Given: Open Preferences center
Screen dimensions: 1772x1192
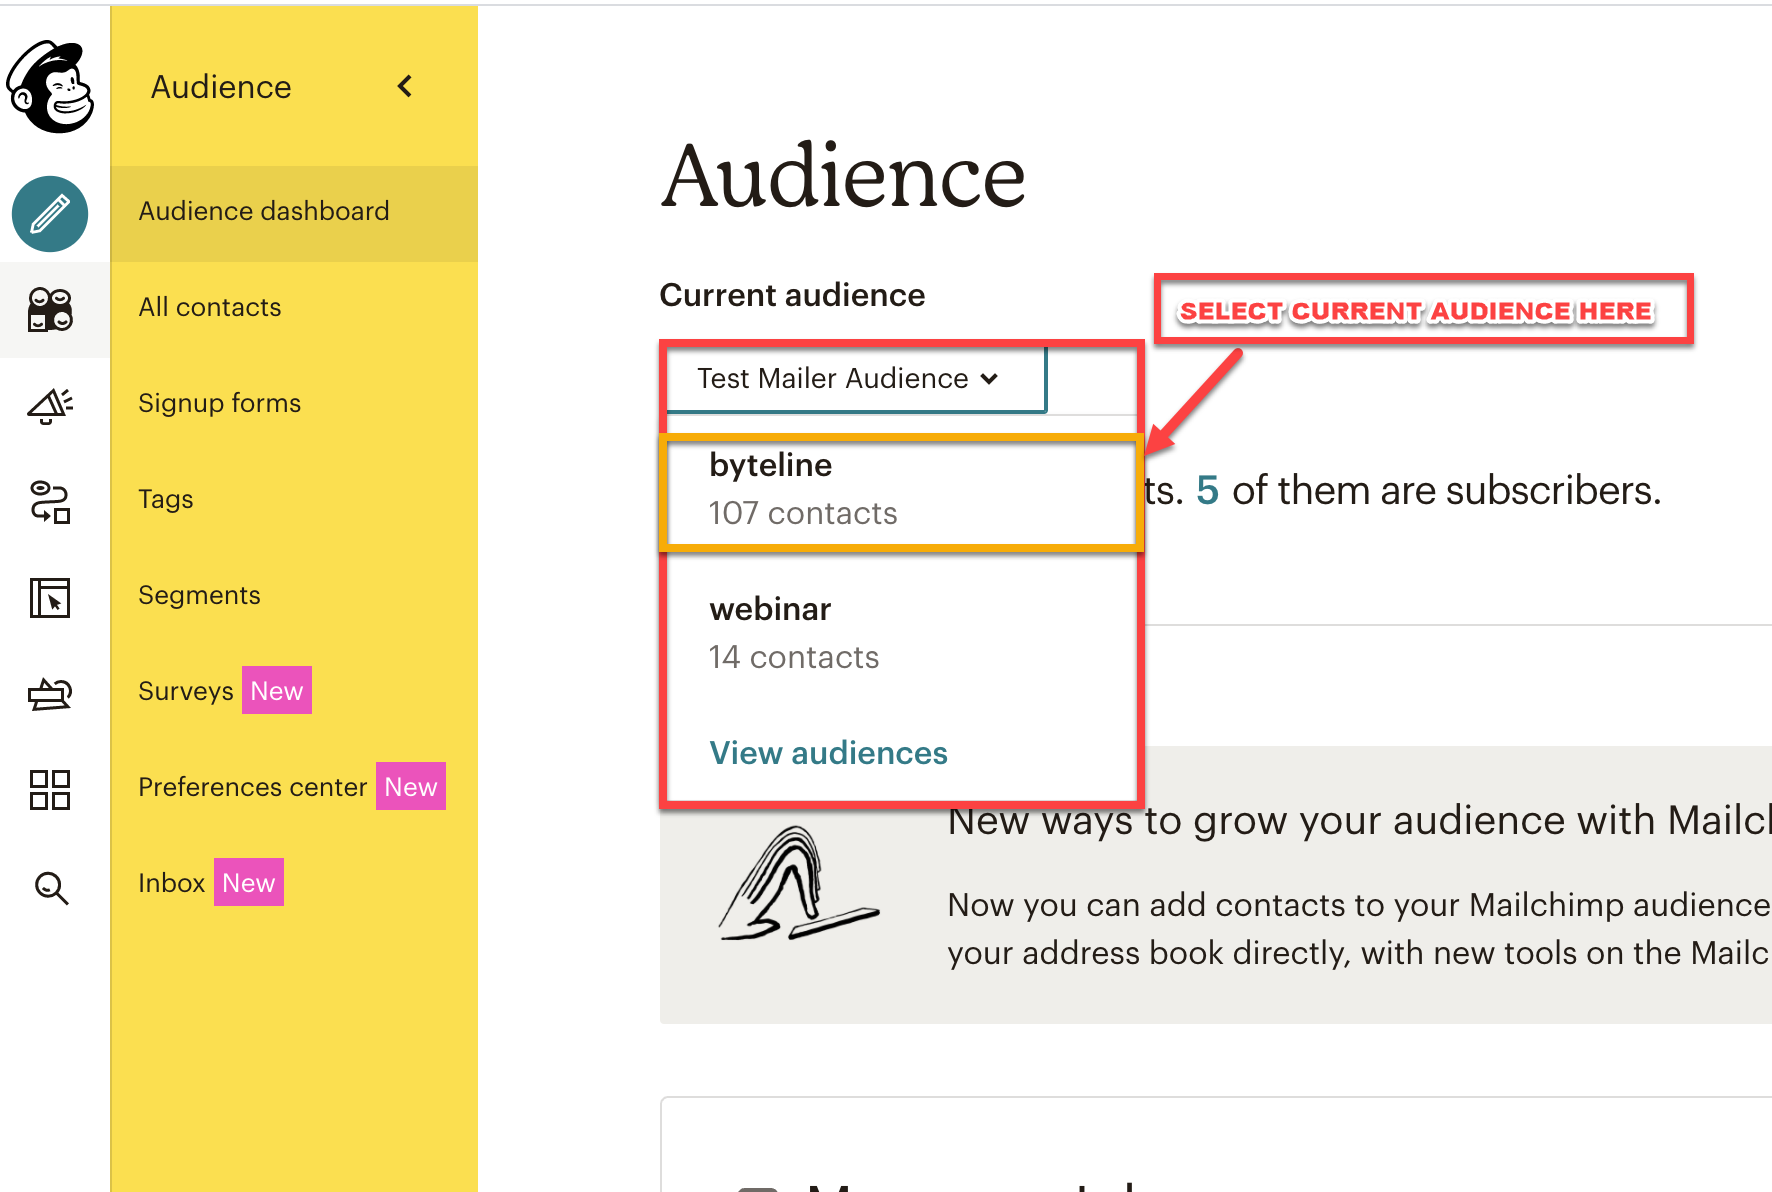Looking at the screenshot, I should click(x=253, y=787).
